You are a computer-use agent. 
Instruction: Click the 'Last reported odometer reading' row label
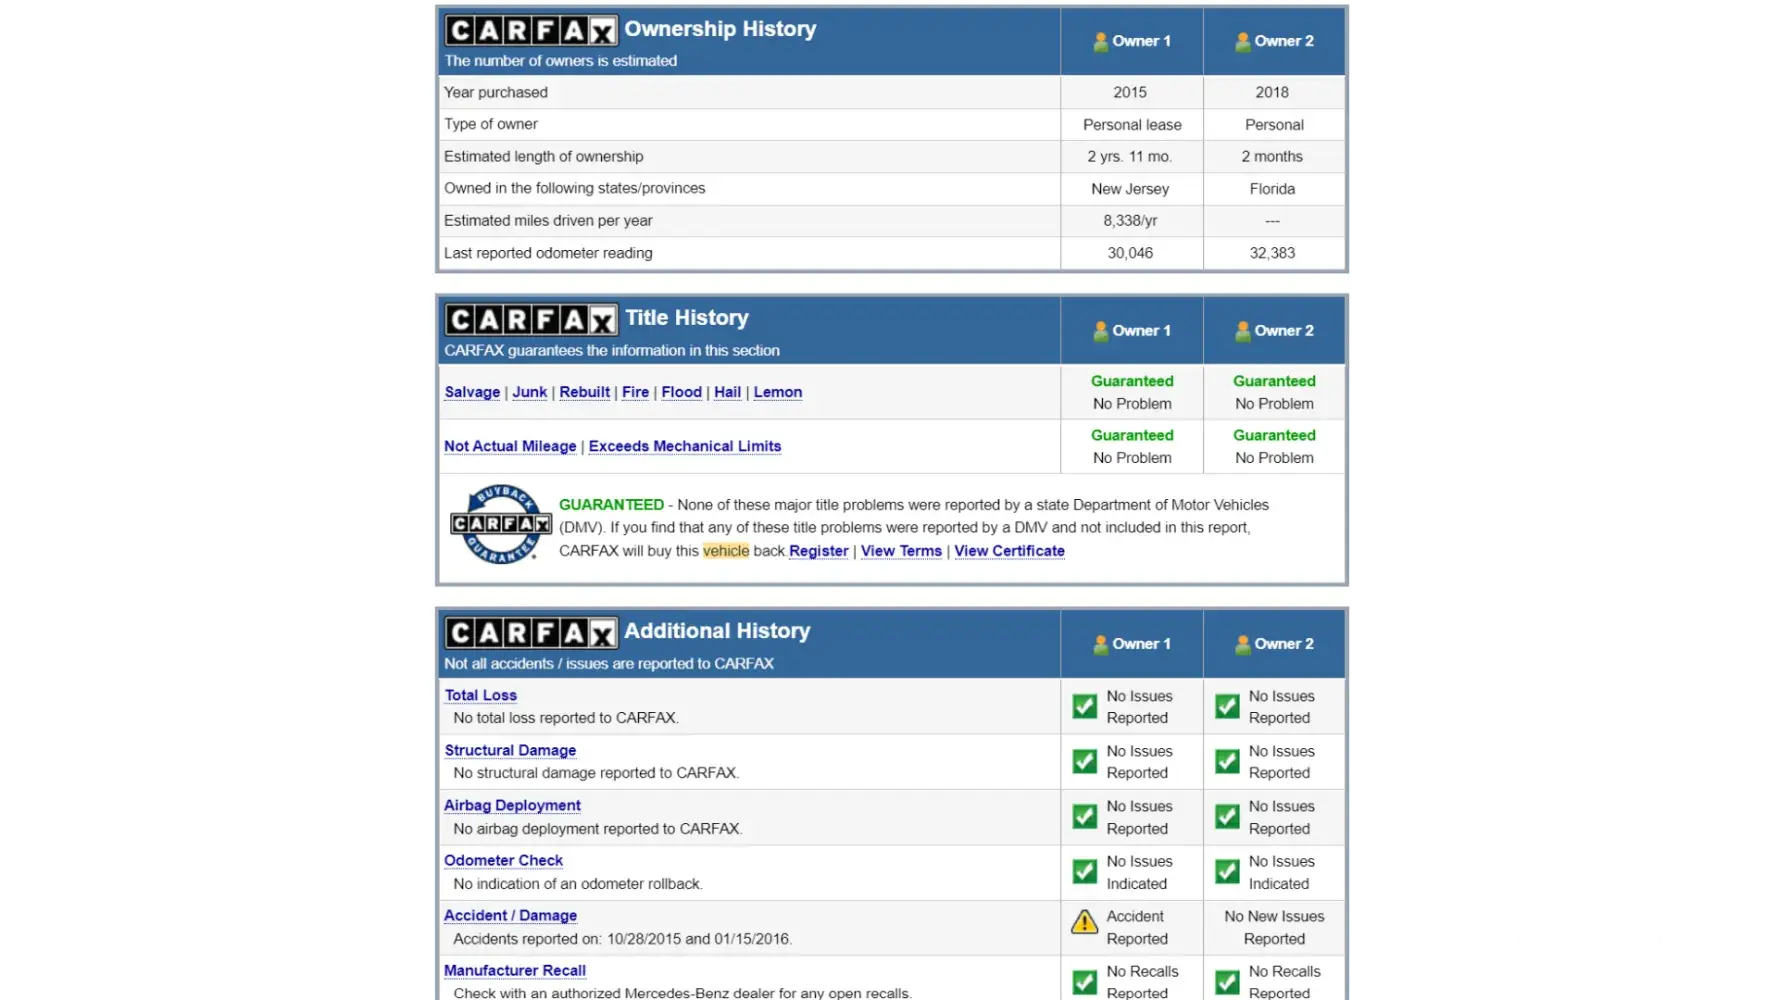(x=548, y=253)
